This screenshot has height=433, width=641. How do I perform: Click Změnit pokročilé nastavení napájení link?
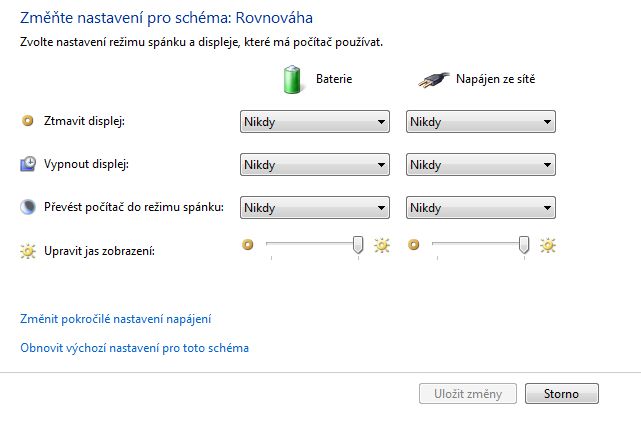pos(116,319)
